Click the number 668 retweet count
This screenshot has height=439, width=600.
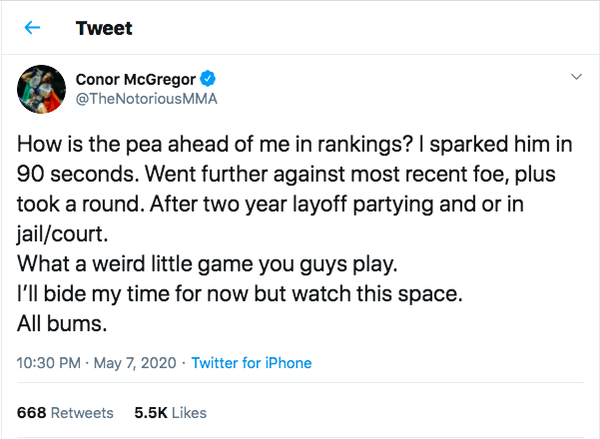coord(32,412)
